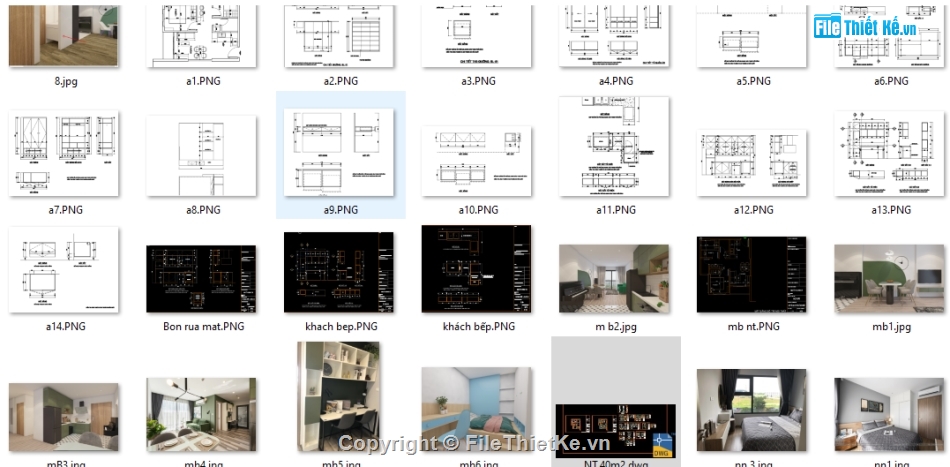
Task: Select the mb1.jpg dining render thumbnail
Action: pos(889,279)
